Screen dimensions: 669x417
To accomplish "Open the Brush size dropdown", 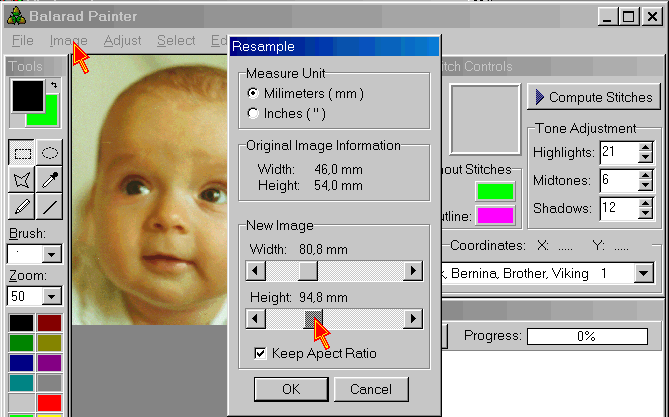I will click(x=51, y=254).
